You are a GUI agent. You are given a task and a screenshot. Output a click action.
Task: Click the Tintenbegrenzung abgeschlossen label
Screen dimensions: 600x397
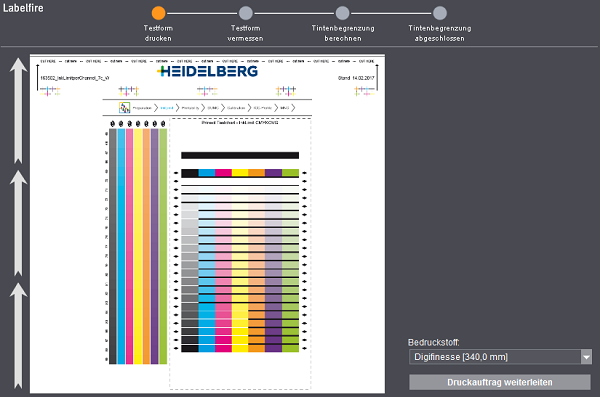[440, 33]
